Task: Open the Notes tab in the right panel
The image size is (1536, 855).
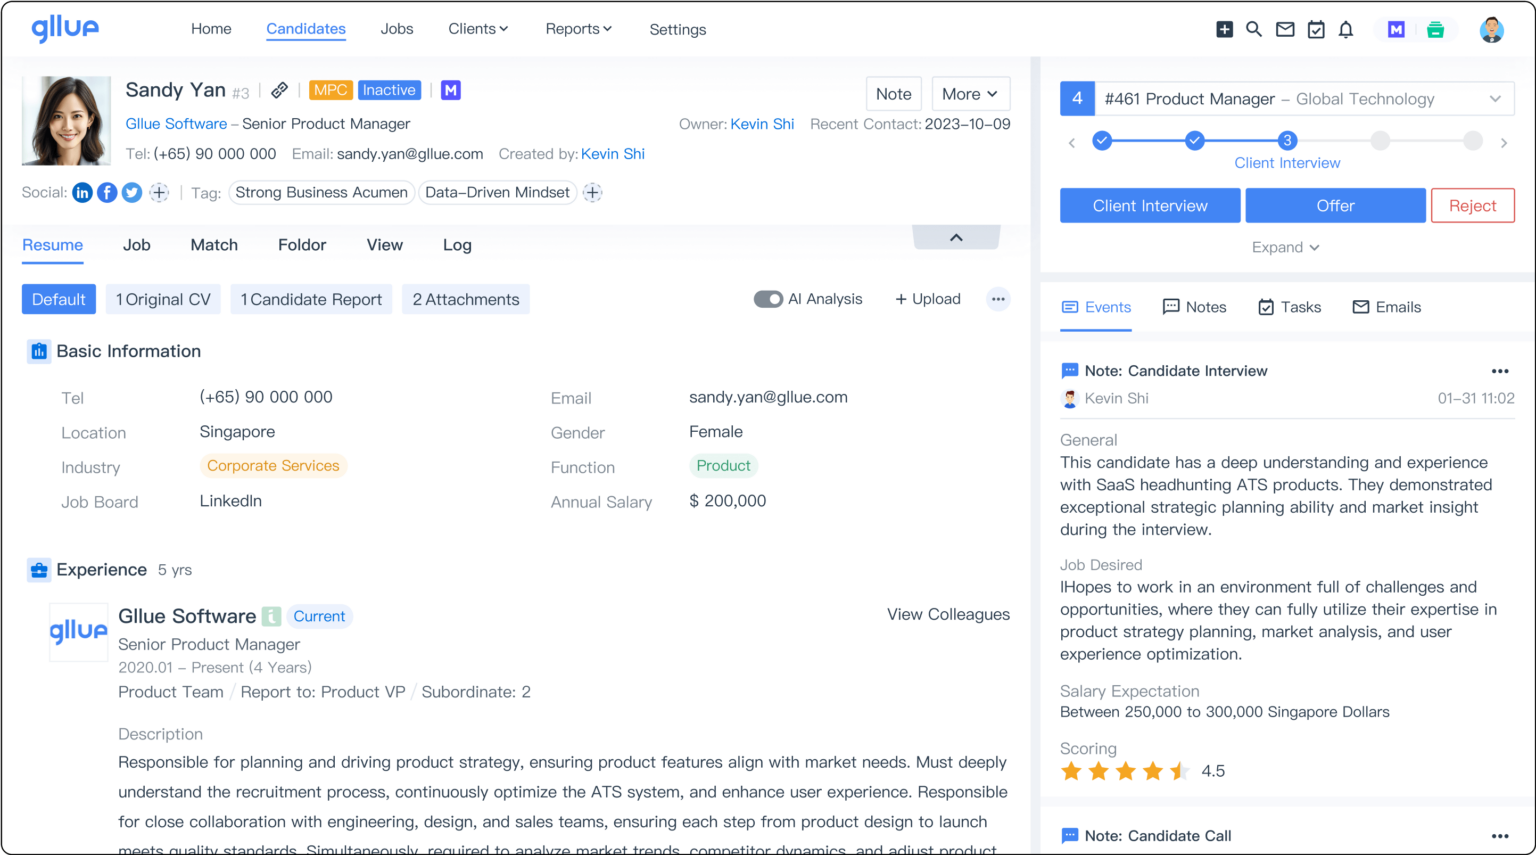Action: tap(1194, 307)
